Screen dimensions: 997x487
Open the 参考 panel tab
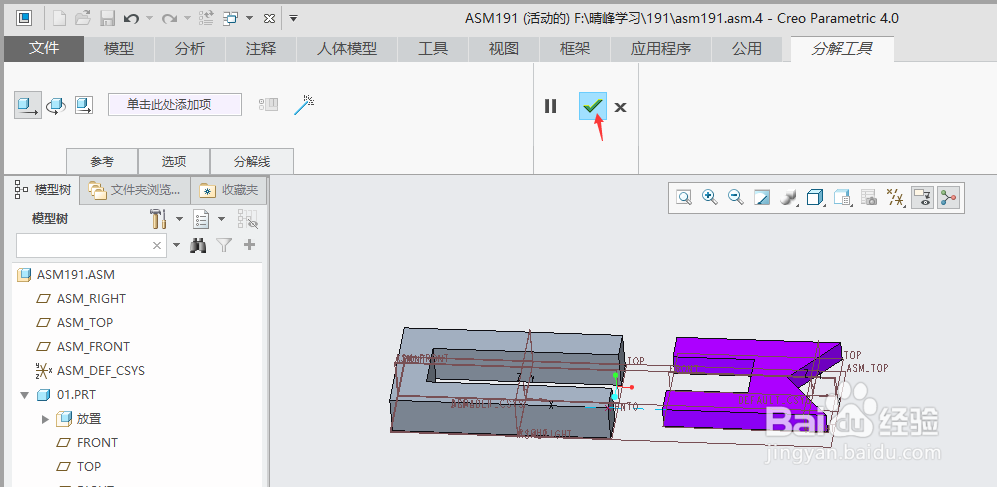[102, 161]
